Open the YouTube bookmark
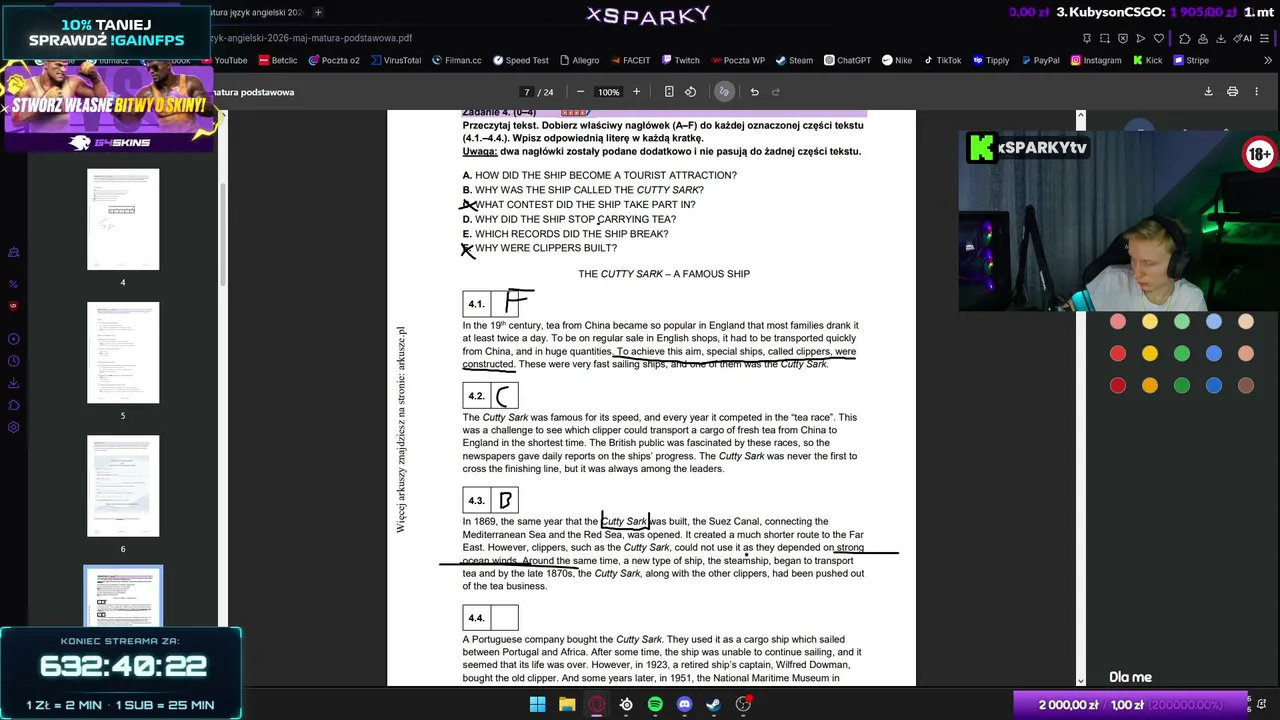 pos(224,60)
